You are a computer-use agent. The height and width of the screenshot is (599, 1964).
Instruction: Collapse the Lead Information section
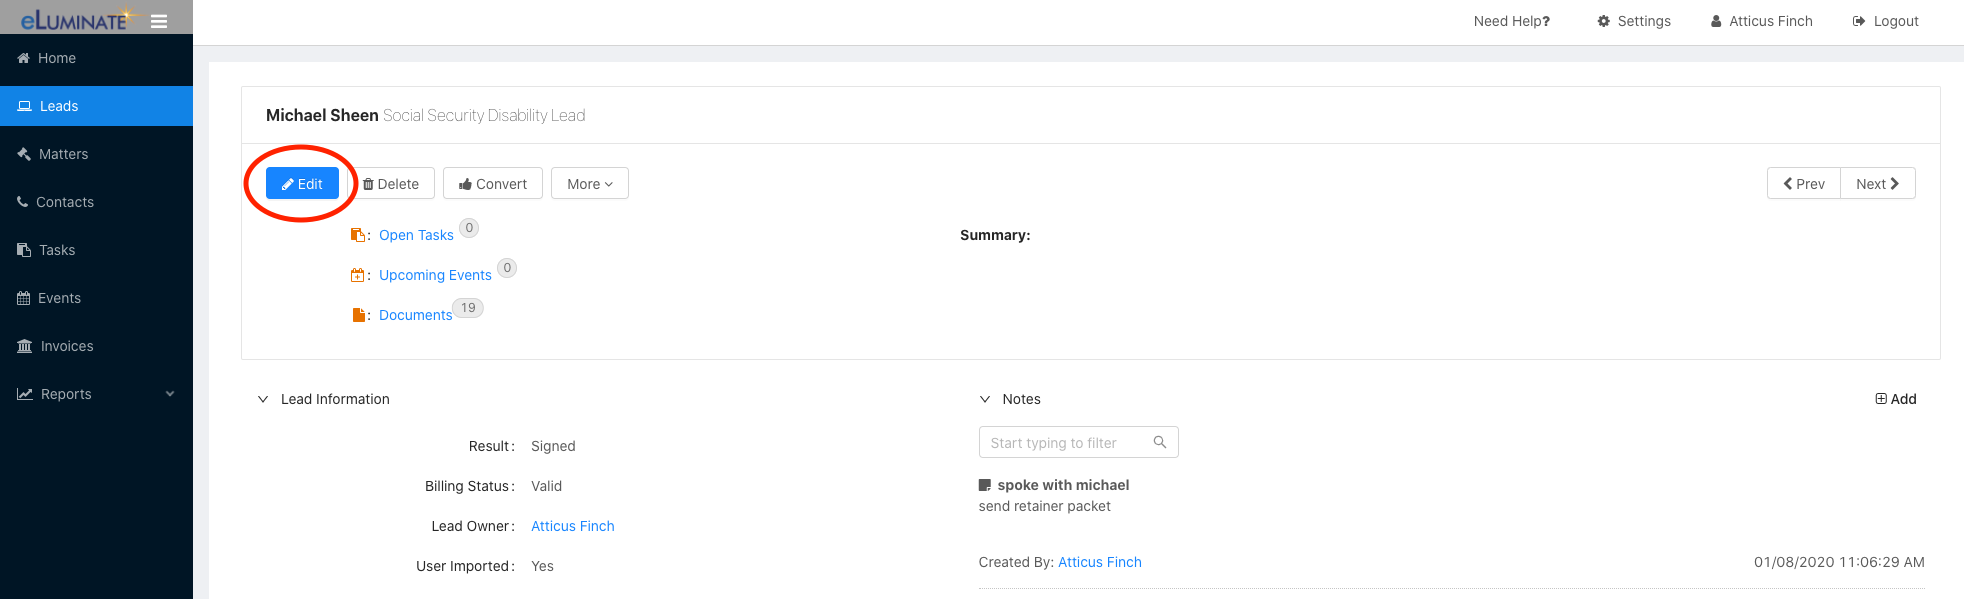263,399
